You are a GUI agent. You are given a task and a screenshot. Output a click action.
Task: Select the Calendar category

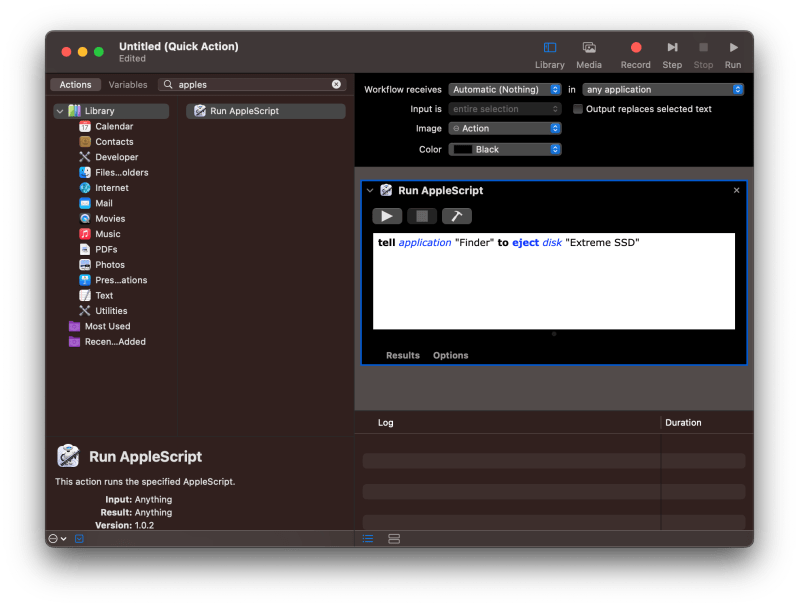point(114,126)
